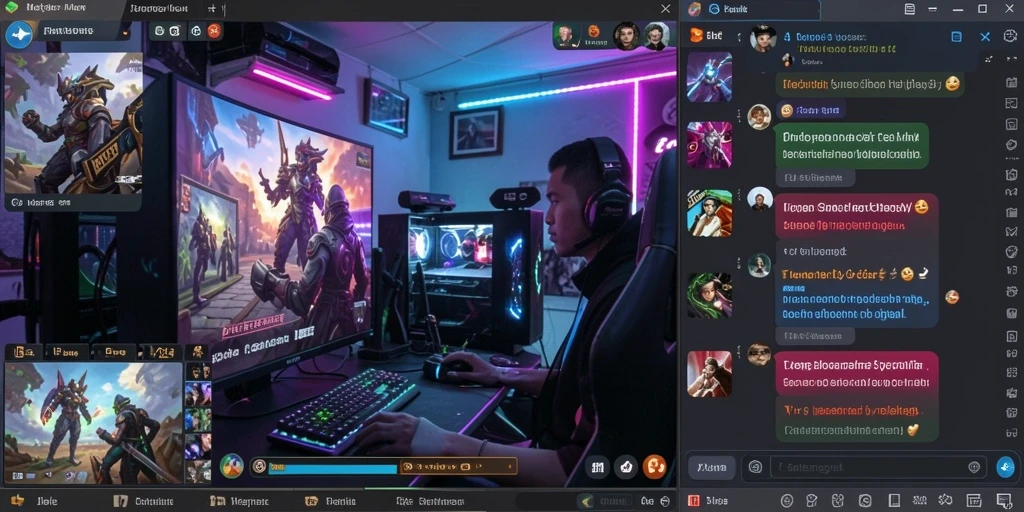The width and height of the screenshot is (1024, 512).
Task: Click the gray button beside the chat emoji icon
Action: click(x=712, y=467)
